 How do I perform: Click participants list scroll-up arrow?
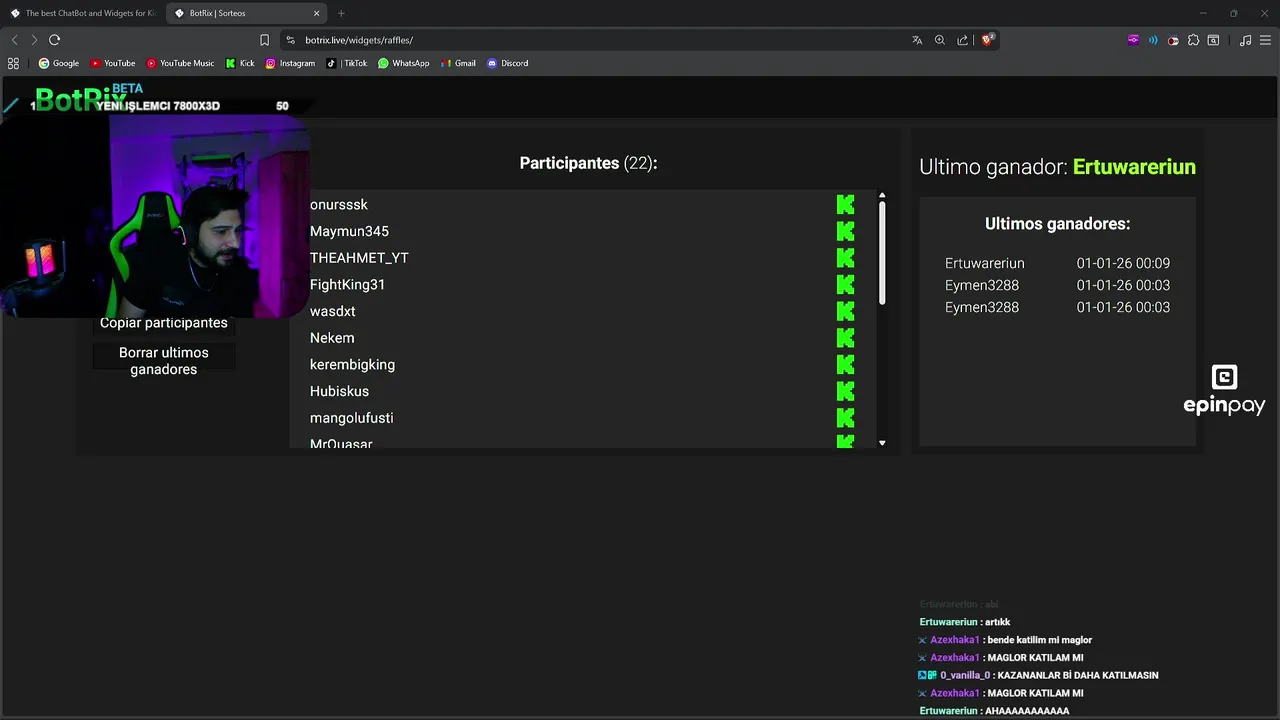tap(882, 196)
